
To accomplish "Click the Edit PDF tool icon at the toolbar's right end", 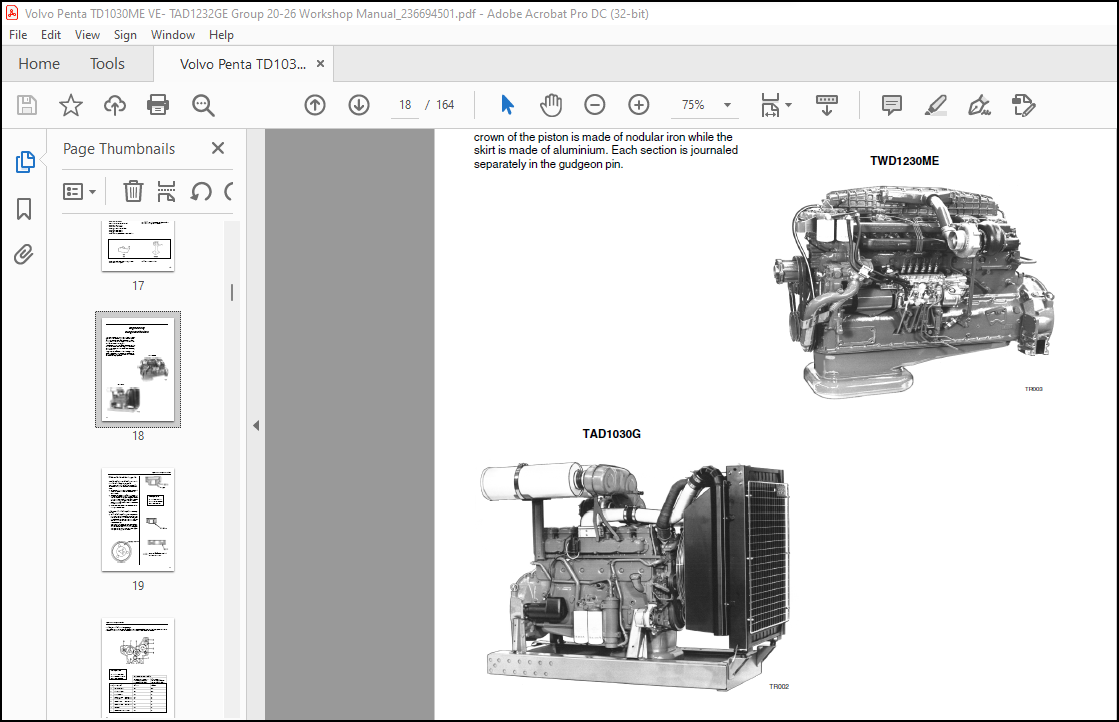I will [x=1023, y=105].
